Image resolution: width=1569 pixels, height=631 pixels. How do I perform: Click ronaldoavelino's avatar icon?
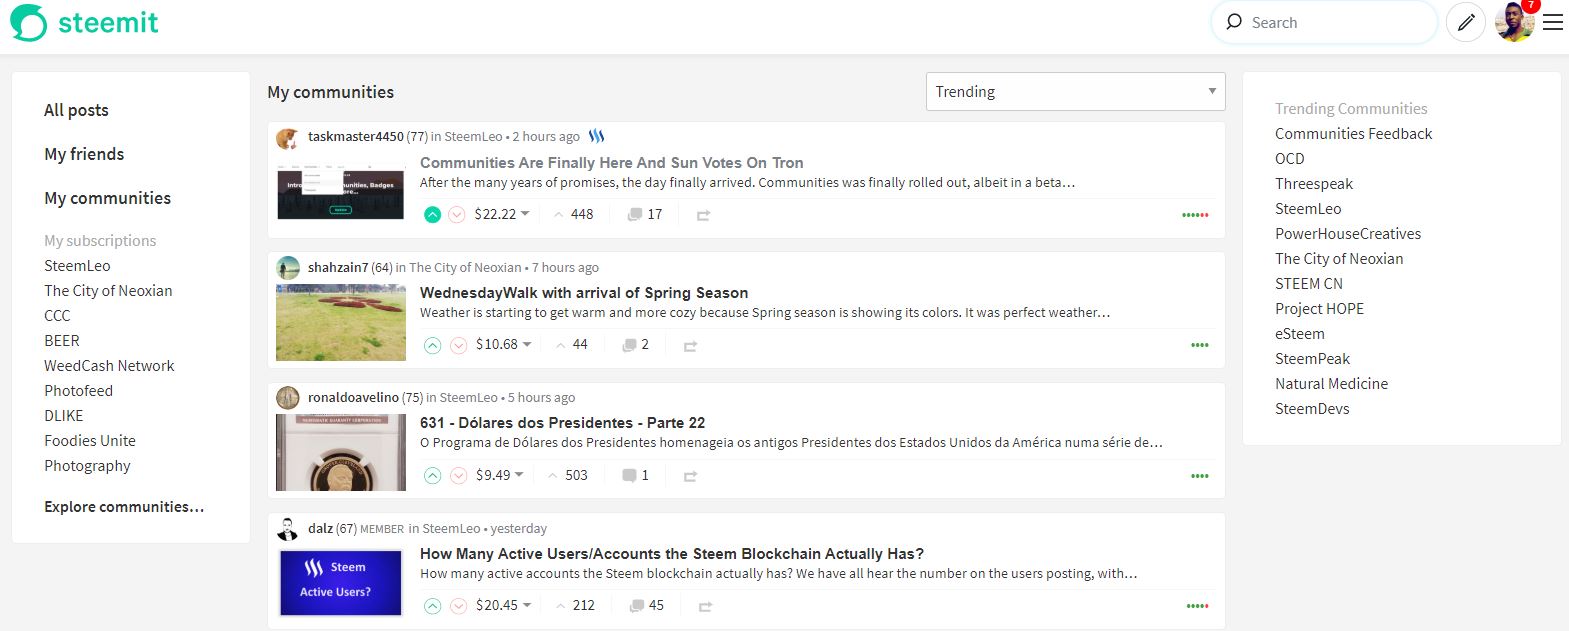click(288, 398)
